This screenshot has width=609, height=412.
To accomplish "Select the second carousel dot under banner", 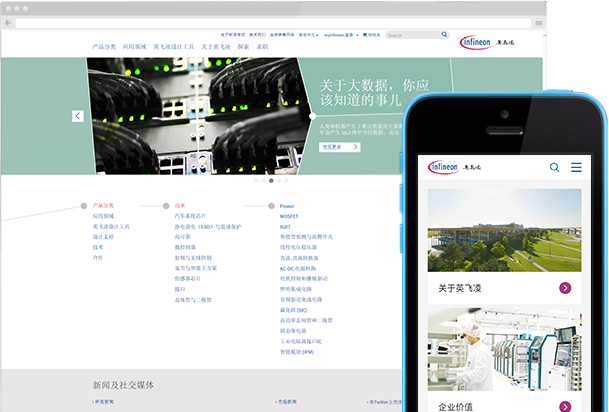I will click(263, 181).
